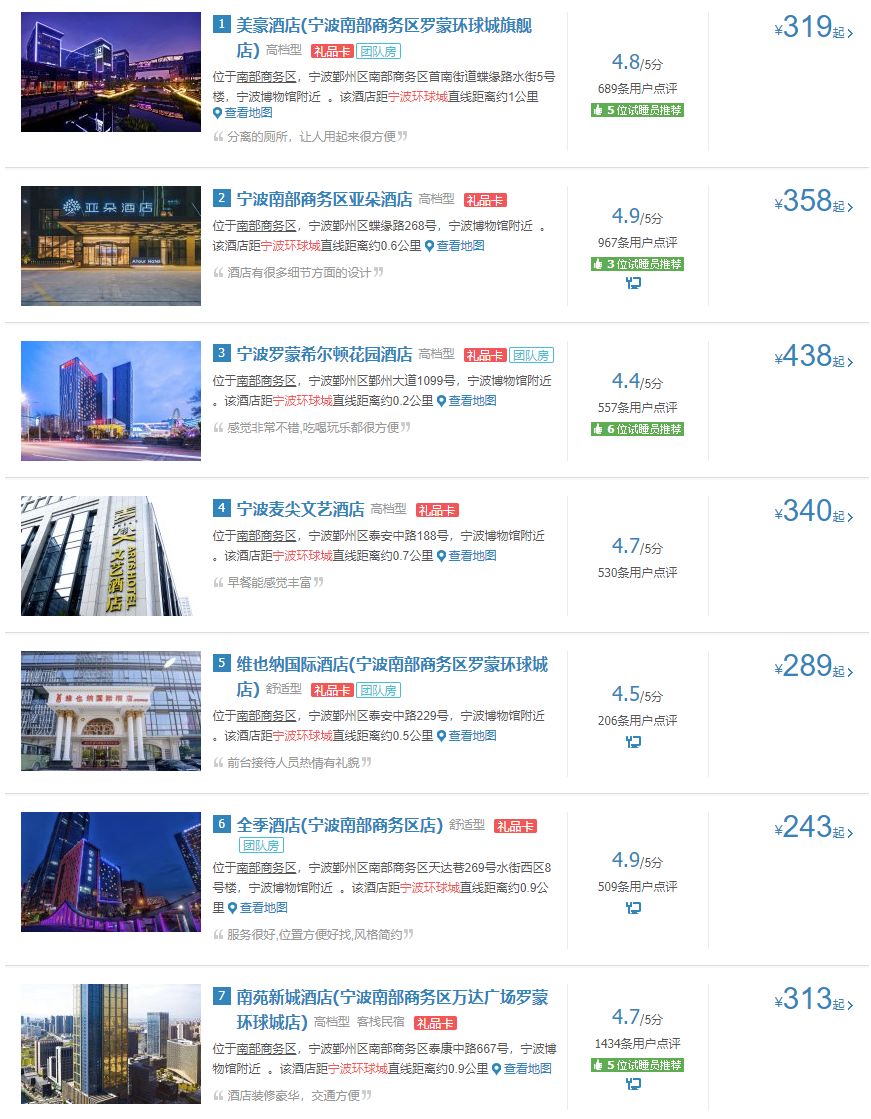Viewport: 871px width, 1119px height.
Task: Click 5位试睡员推荐 badge for 美豪酒店
Action: pyautogui.click(x=638, y=110)
